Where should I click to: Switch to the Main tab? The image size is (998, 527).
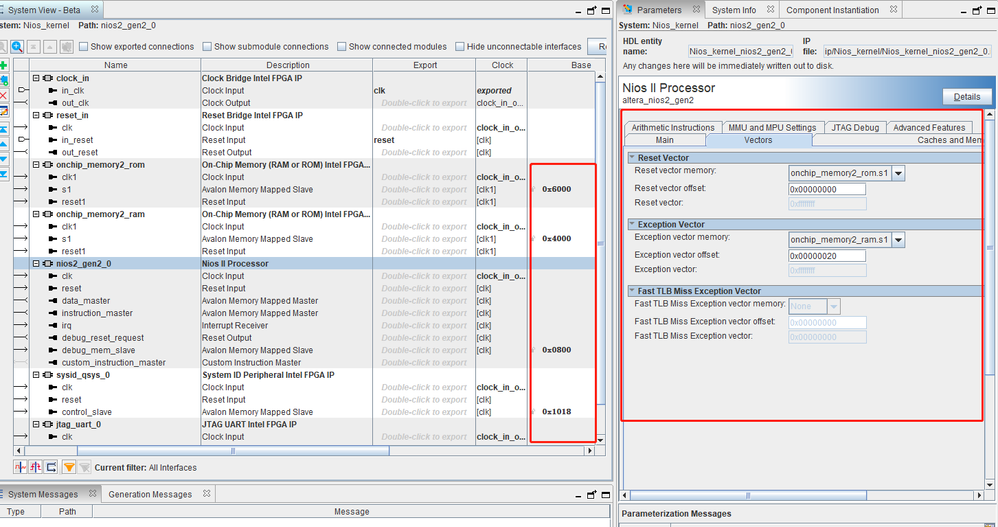[x=664, y=140]
